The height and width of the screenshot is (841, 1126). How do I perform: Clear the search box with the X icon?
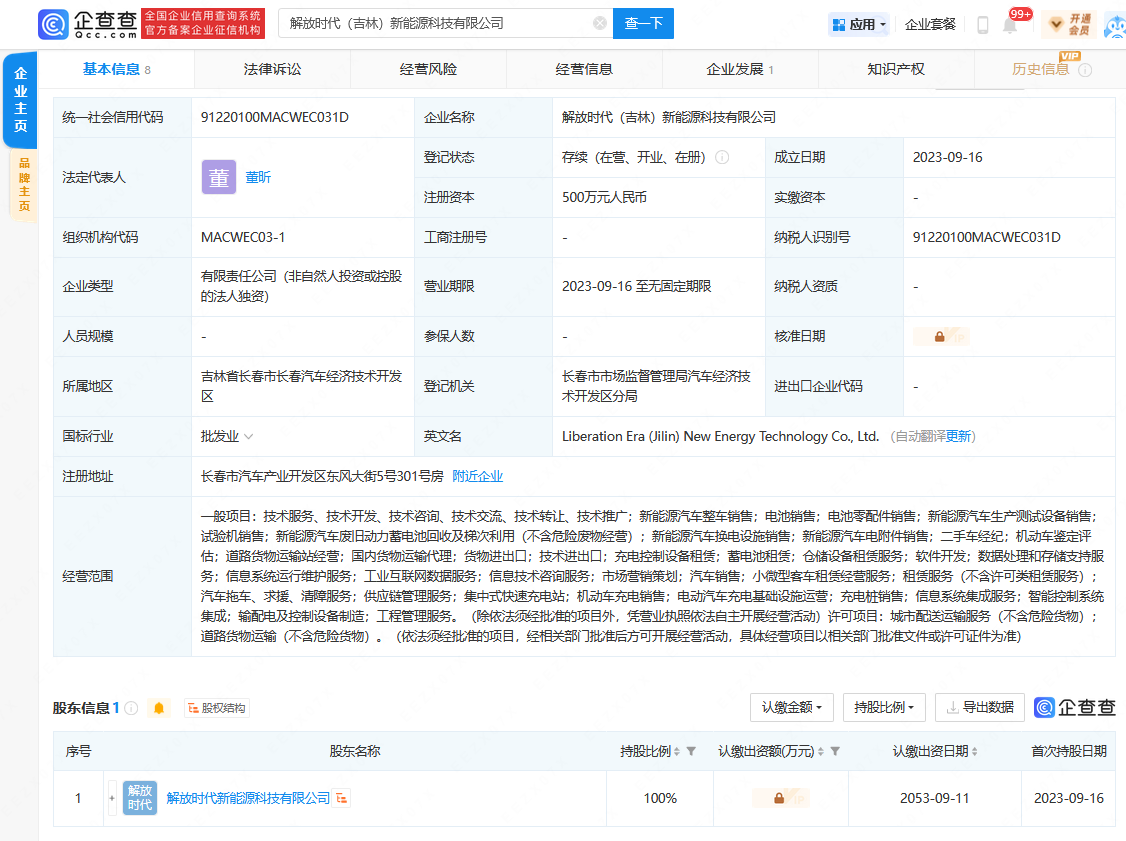coord(599,23)
